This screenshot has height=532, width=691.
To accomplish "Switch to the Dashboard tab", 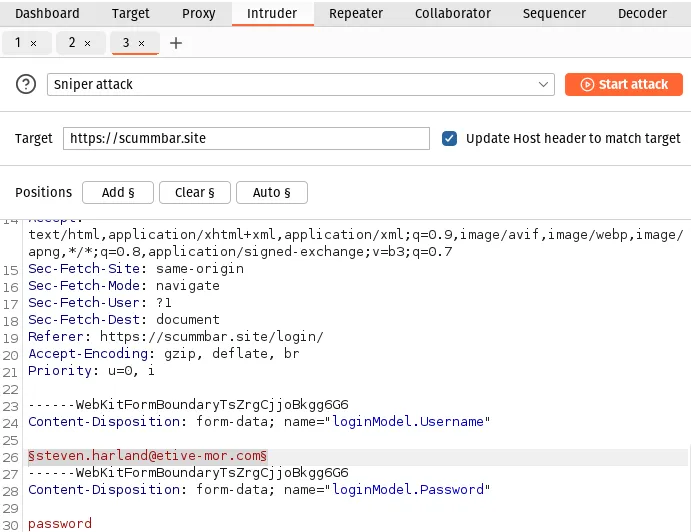I will click(x=47, y=13).
